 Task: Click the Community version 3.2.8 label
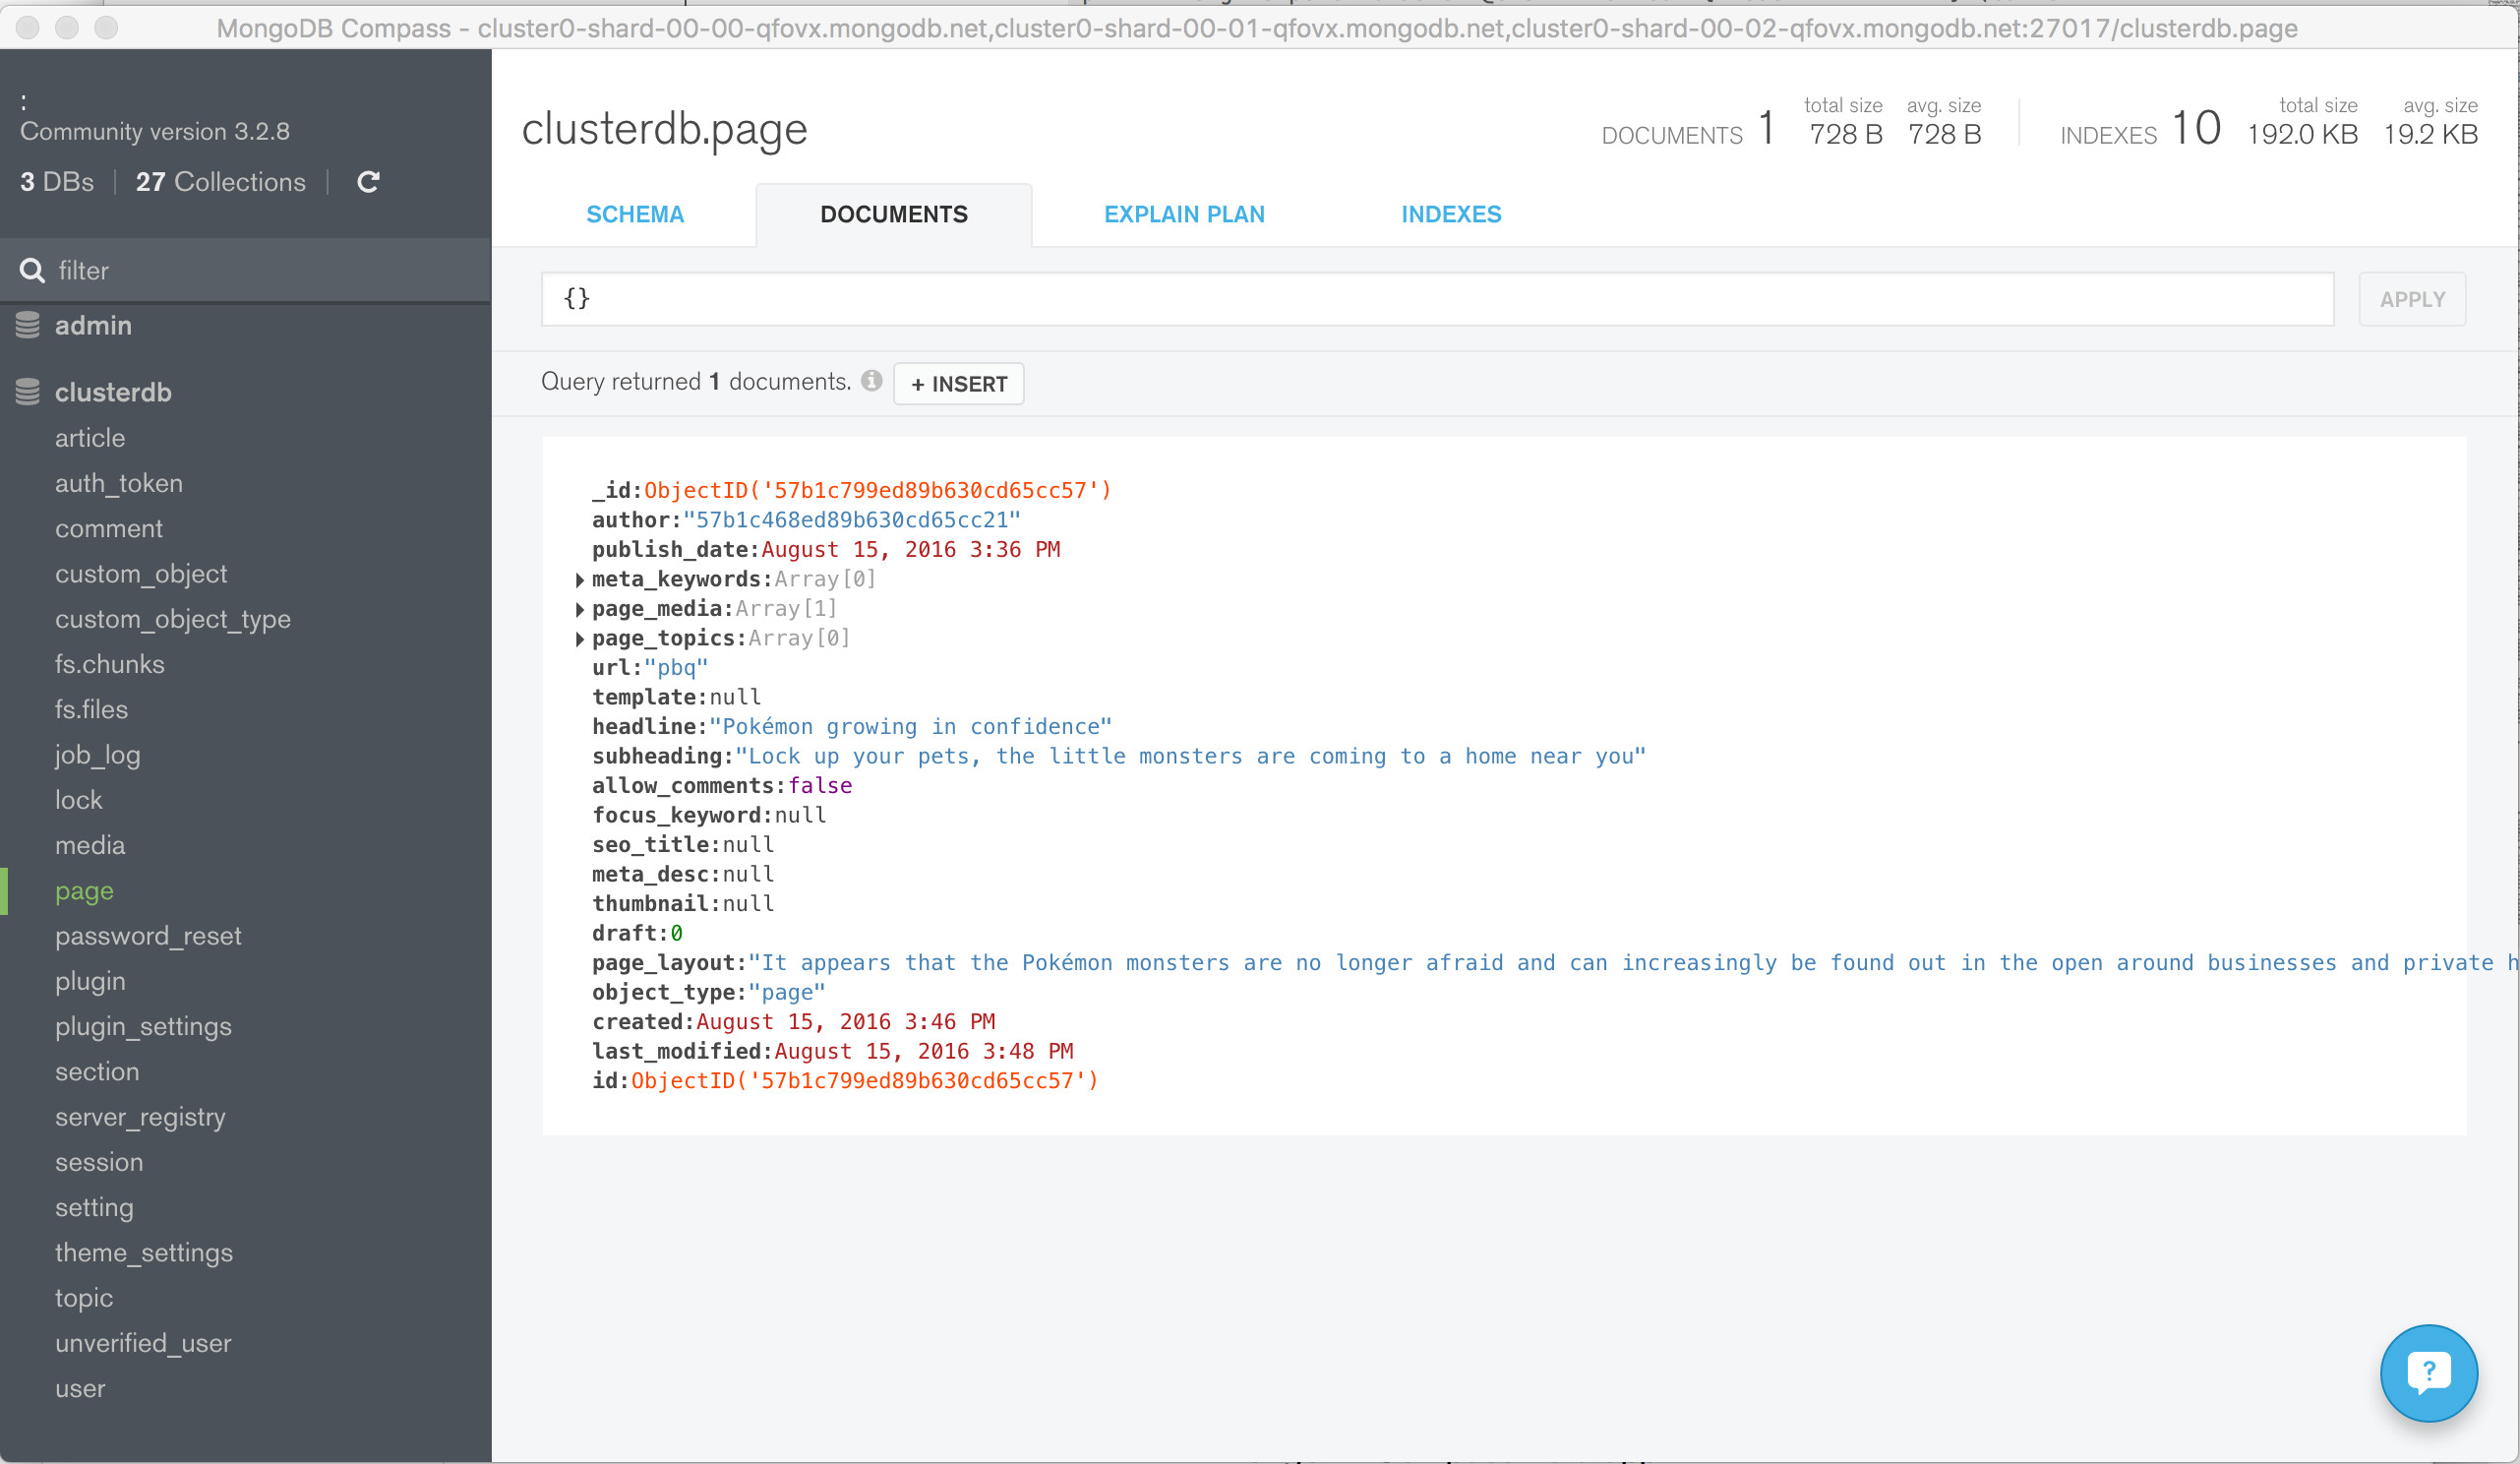pyautogui.click(x=155, y=132)
